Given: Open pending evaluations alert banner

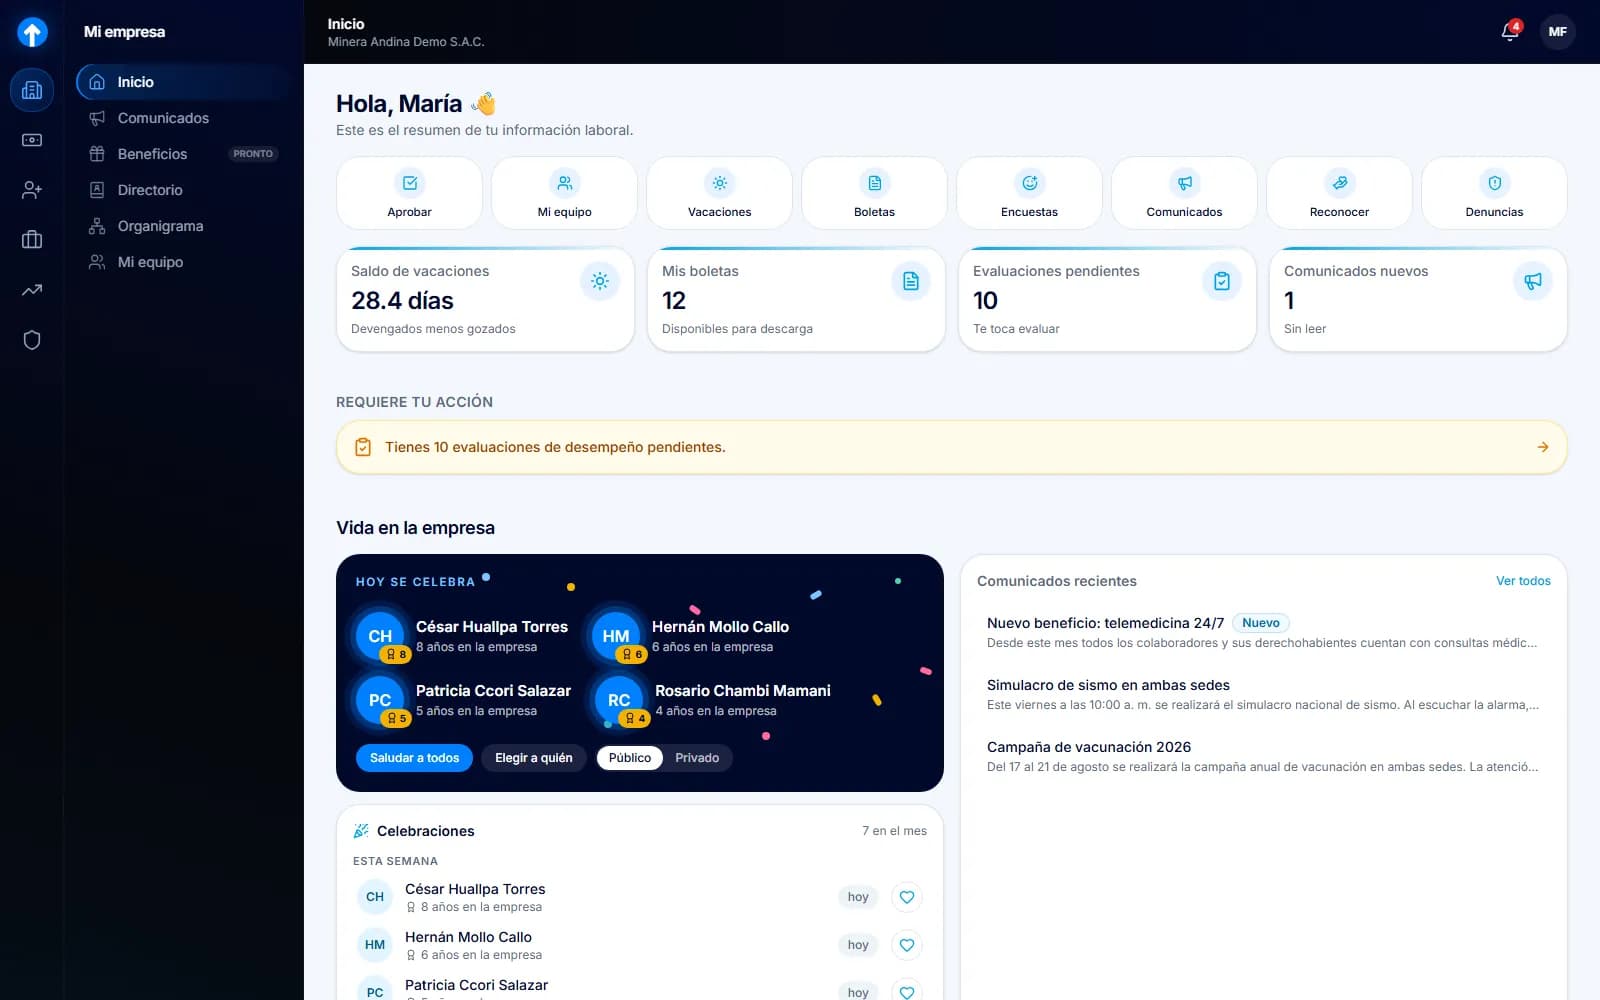Looking at the screenshot, I should click(951, 447).
